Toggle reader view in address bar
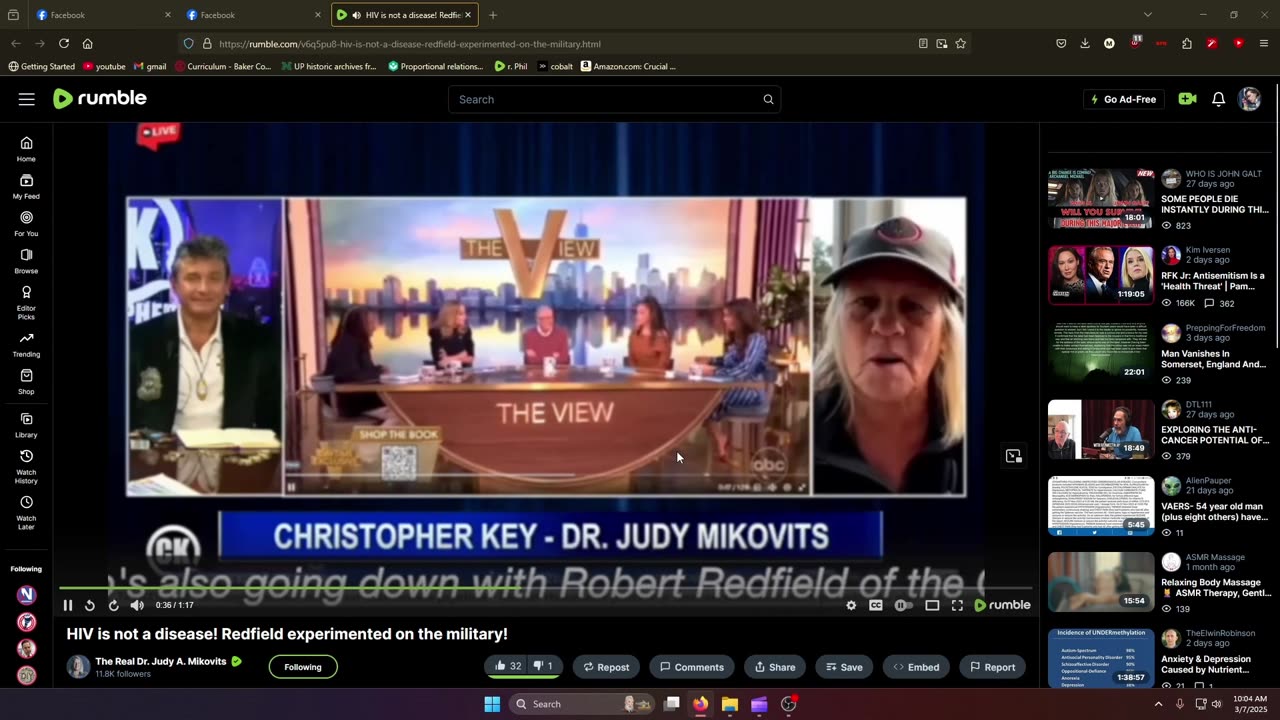This screenshot has width=1280, height=720. coord(923,44)
